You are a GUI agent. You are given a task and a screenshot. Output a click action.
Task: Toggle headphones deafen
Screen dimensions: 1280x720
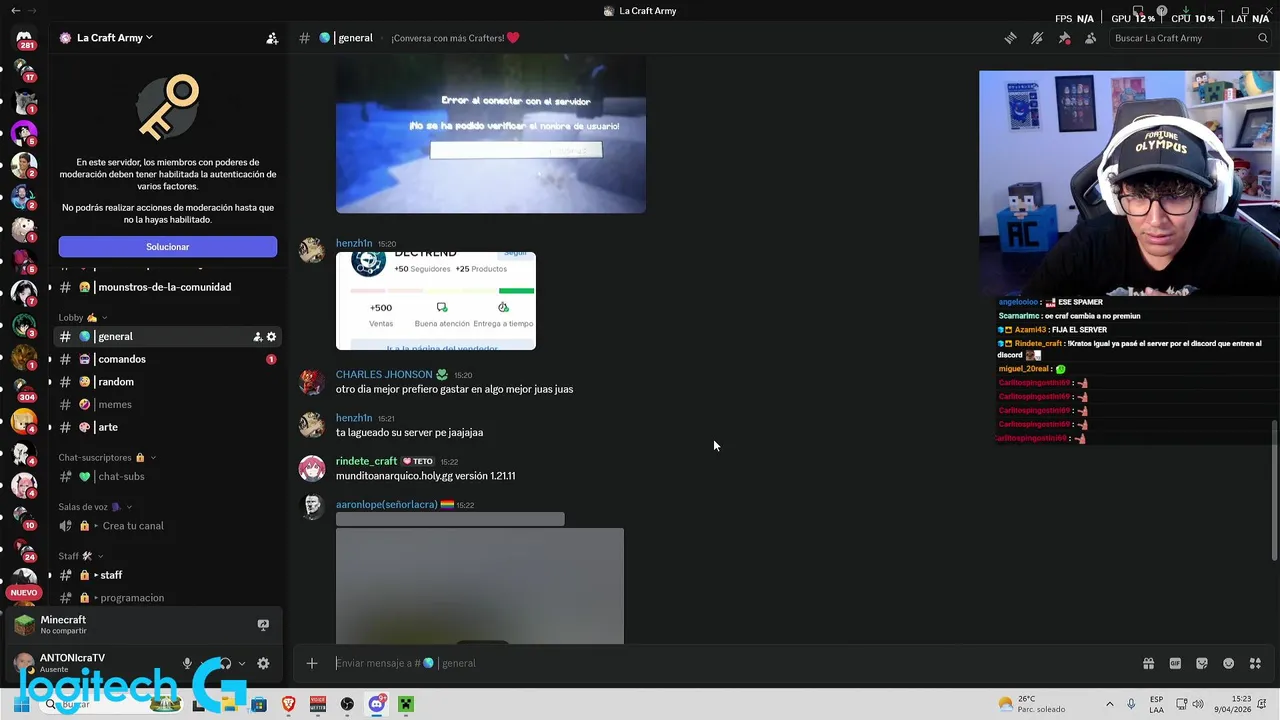click(225, 663)
